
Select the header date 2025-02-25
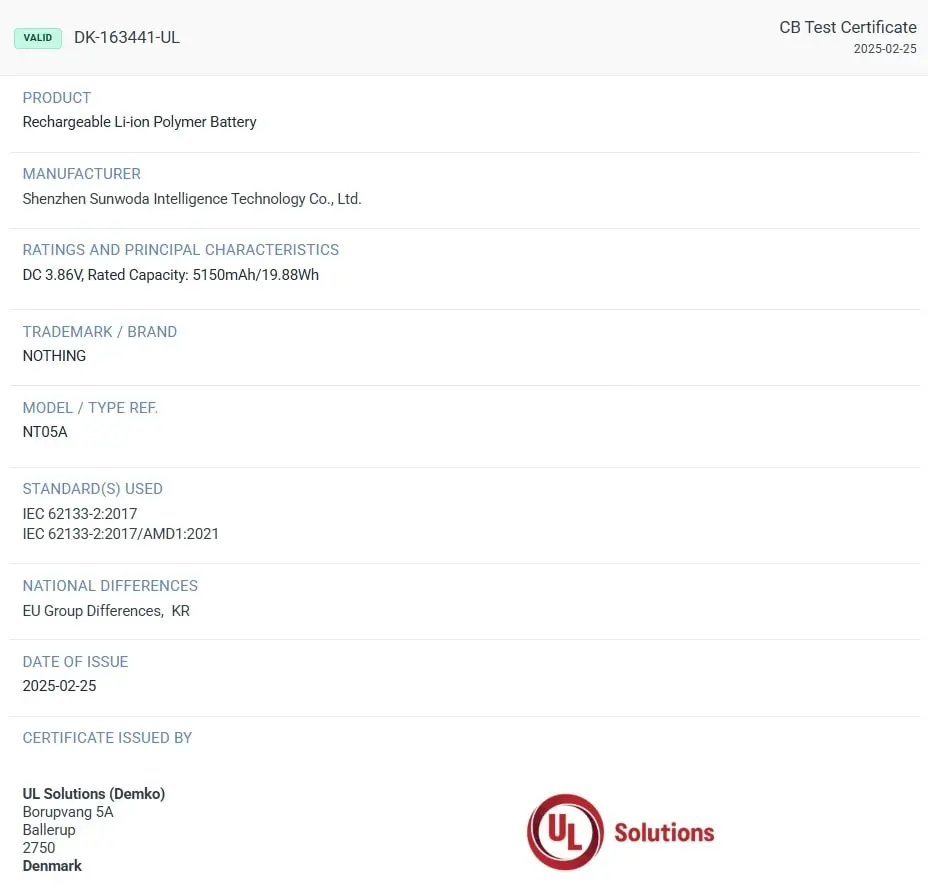pos(885,49)
